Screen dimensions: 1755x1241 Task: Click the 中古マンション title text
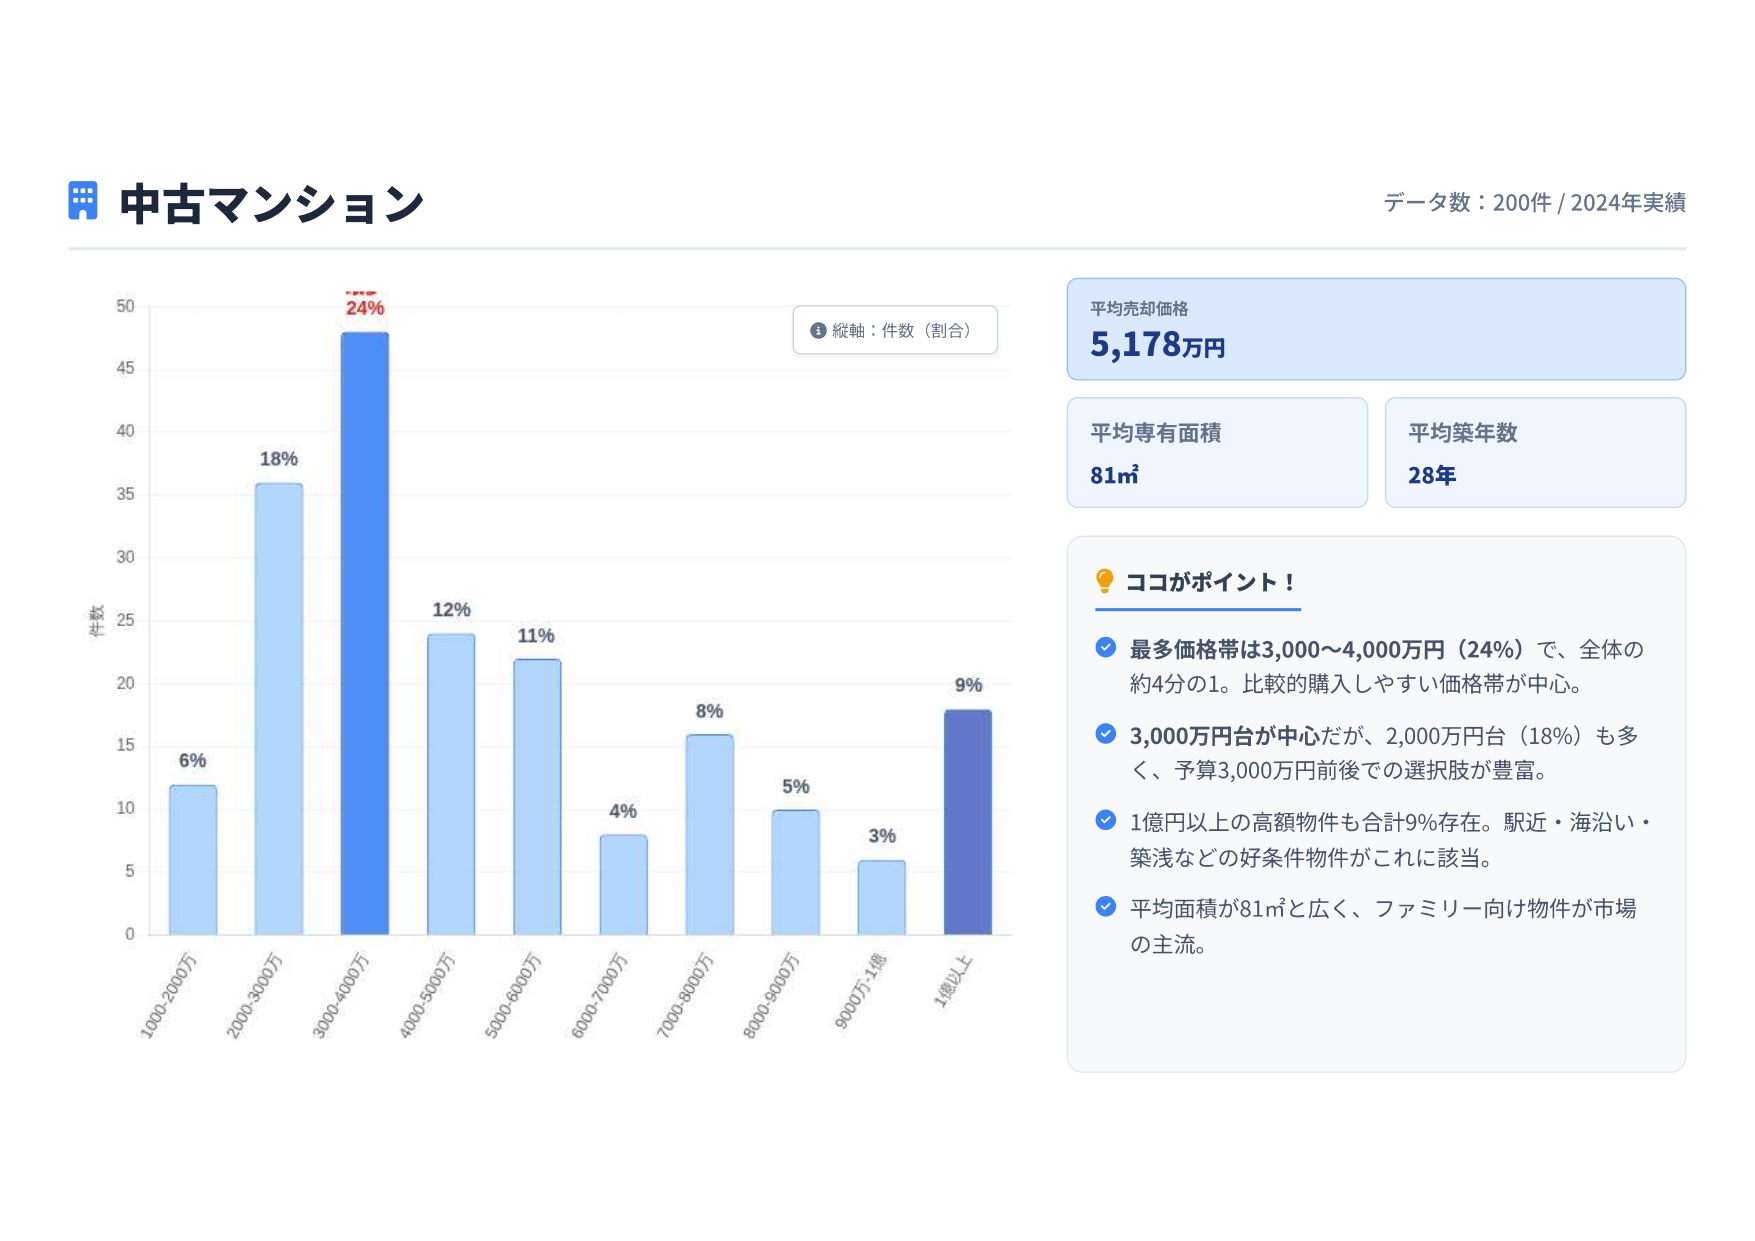[x=272, y=204]
